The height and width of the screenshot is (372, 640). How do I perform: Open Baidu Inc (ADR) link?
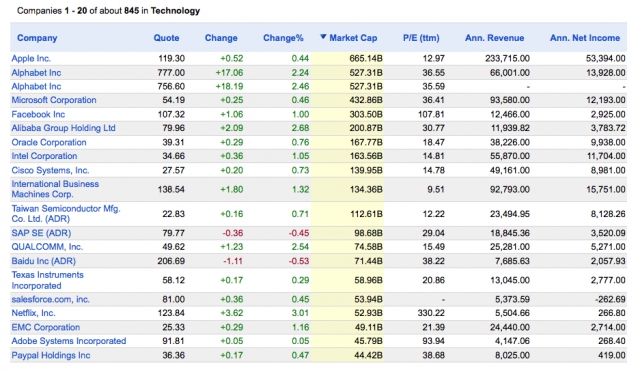pyautogui.click(x=43, y=261)
